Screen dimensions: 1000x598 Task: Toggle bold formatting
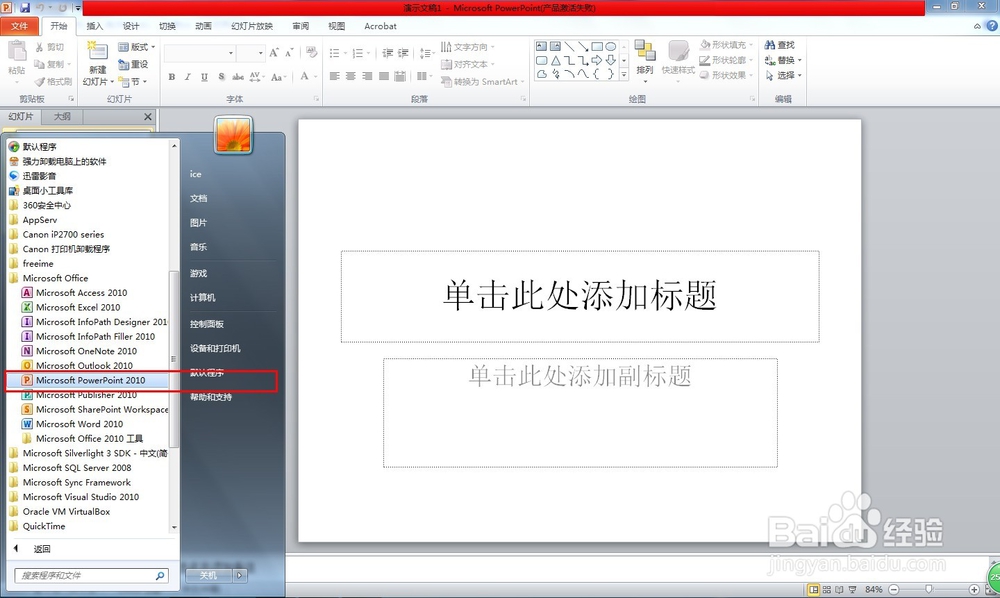coord(172,77)
